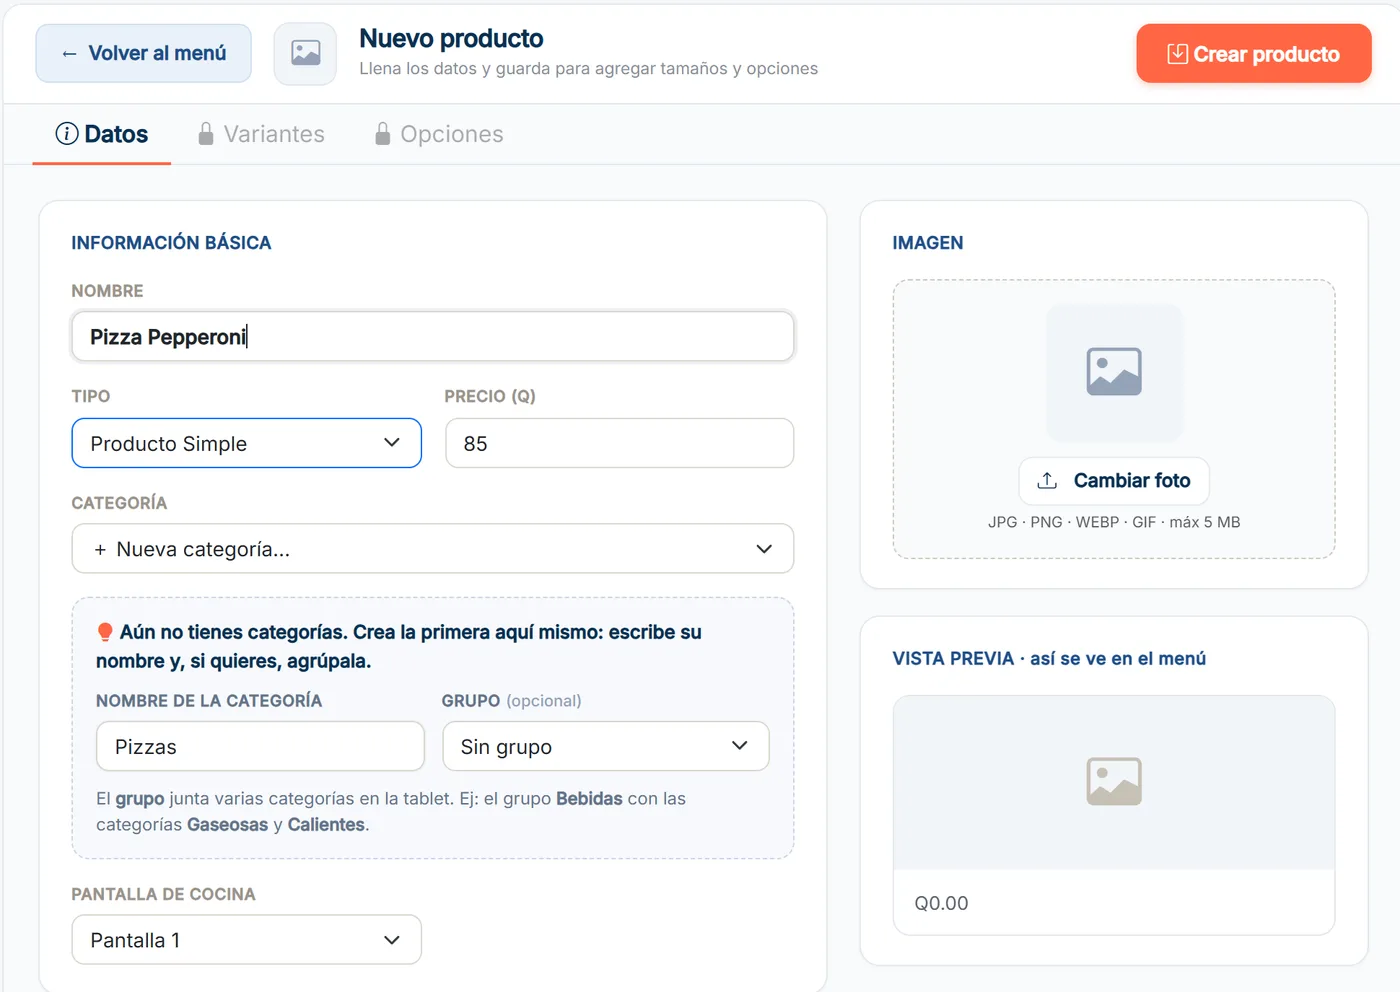This screenshot has width=1400, height=992.
Task: Click the Nombre field containing Pizza Pepperoni
Action: 432,336
